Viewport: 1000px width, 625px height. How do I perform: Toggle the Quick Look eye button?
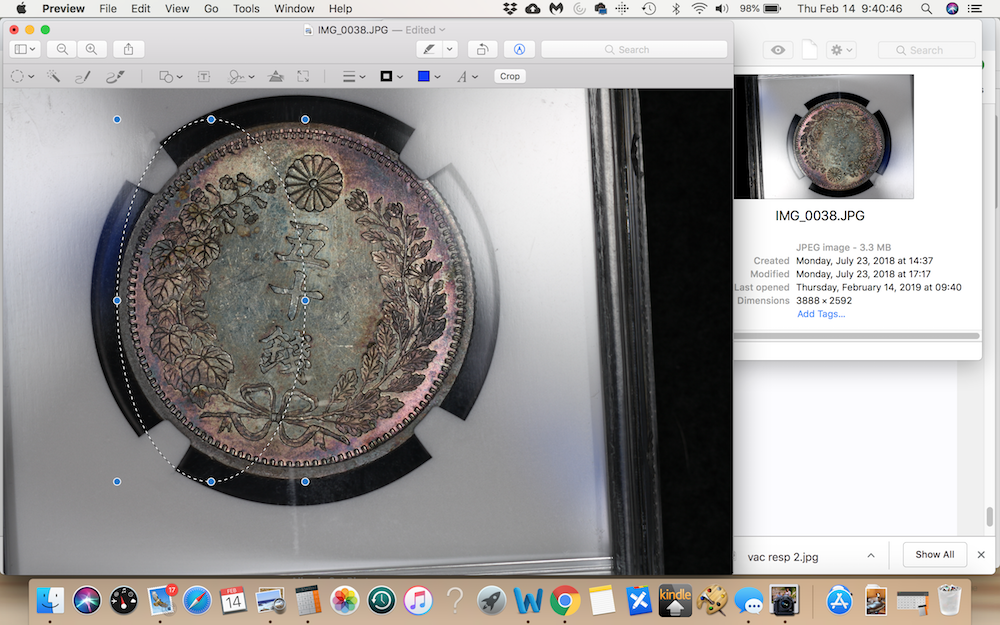(x=777, y=50)
